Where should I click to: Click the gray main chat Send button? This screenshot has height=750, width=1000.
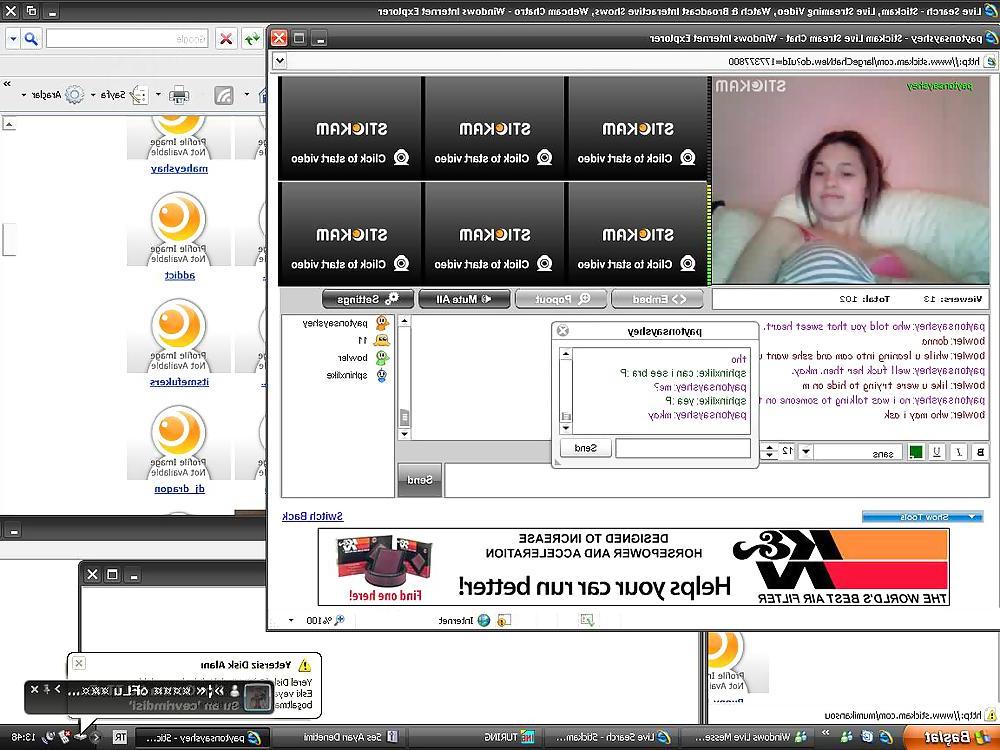[x=420, y=480]
